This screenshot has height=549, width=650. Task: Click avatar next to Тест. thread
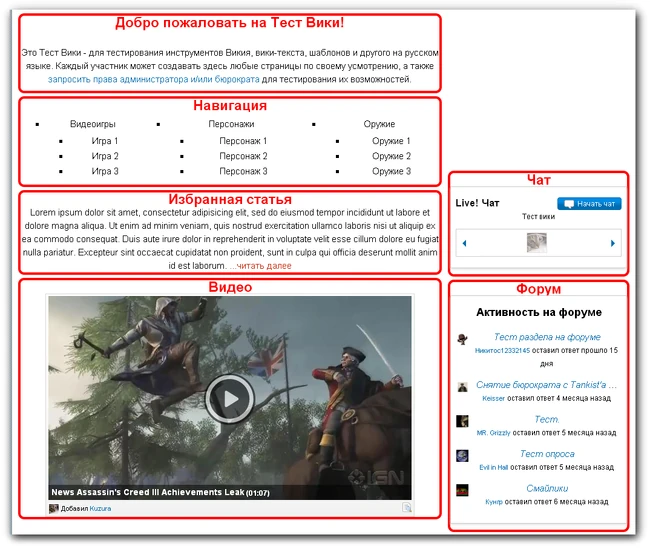462,421
